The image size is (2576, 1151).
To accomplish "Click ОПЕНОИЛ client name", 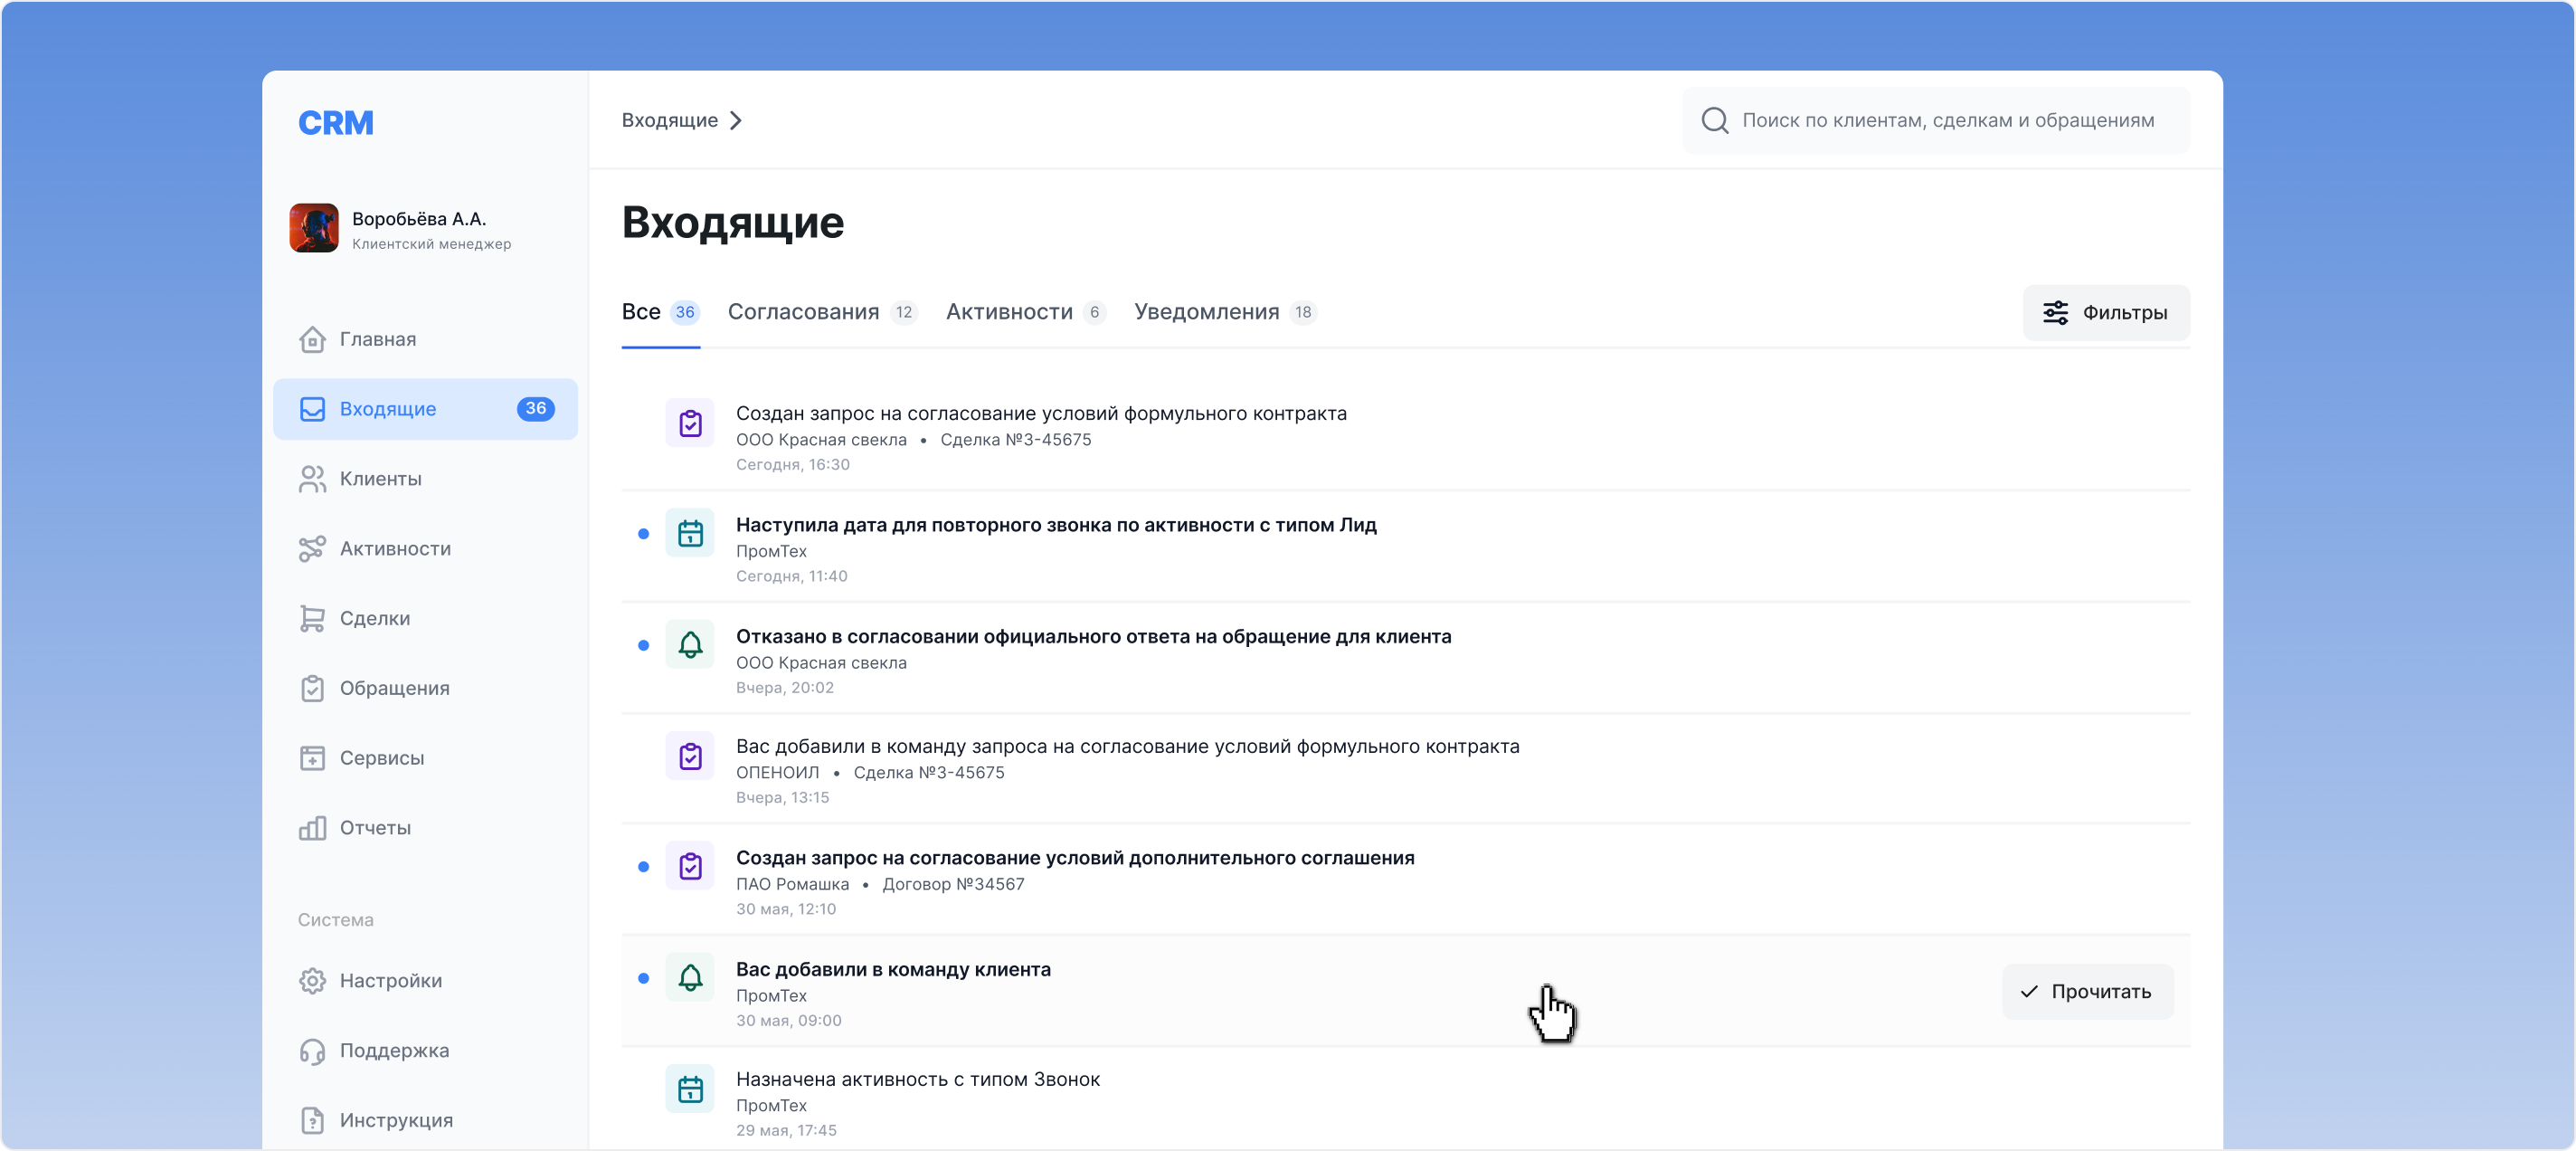I will (777, 773).
